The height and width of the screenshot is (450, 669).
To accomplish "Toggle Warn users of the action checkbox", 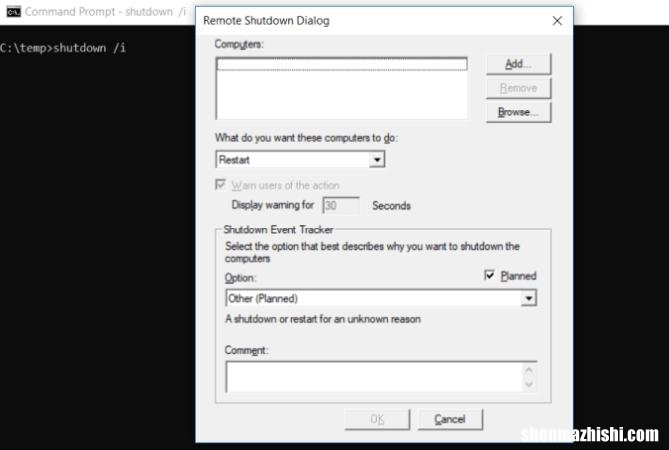I will [220, 185].
